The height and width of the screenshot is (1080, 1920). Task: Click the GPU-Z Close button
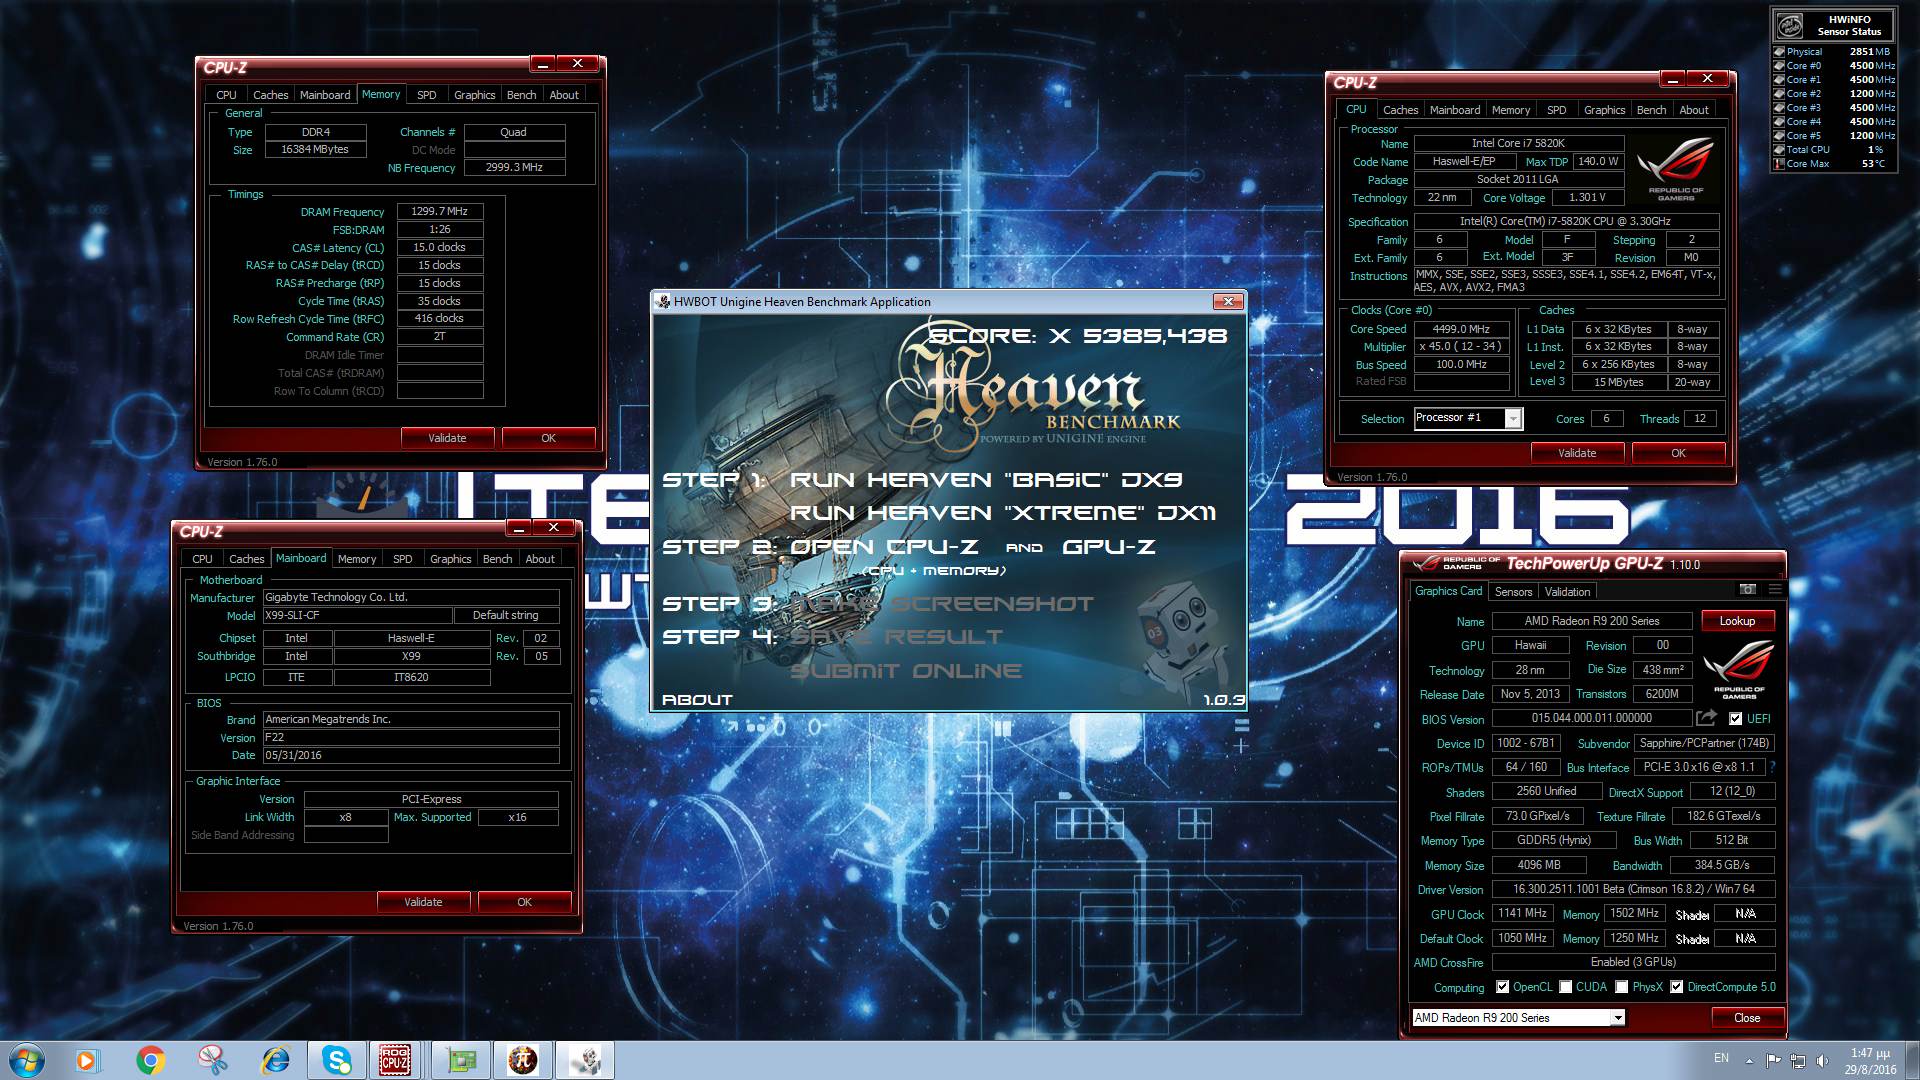click(1747, 1018)
